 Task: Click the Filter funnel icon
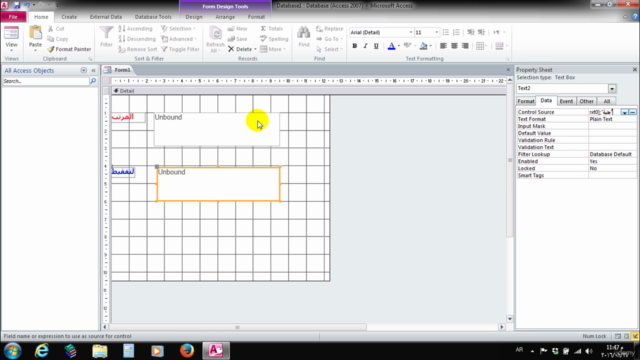107,33
